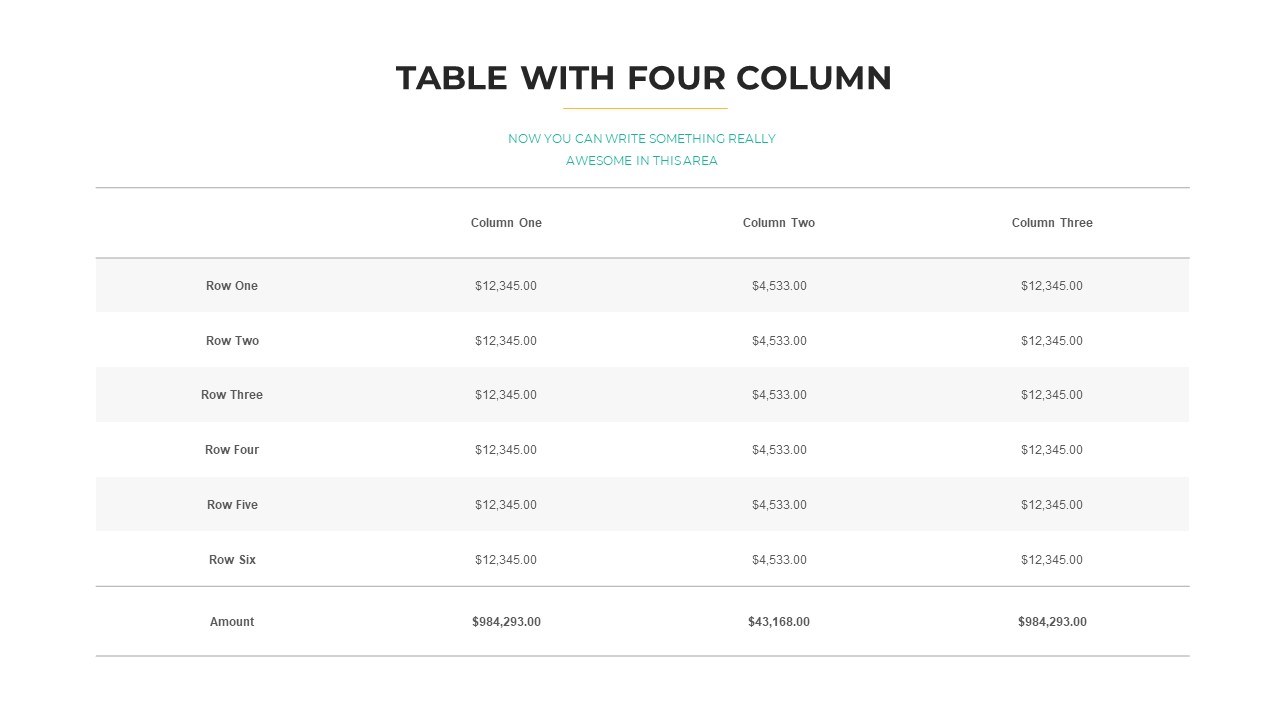This screenshot has height=720, width=1280.
Task: Select the 'Amount' total row label
Action: [232, 622]
